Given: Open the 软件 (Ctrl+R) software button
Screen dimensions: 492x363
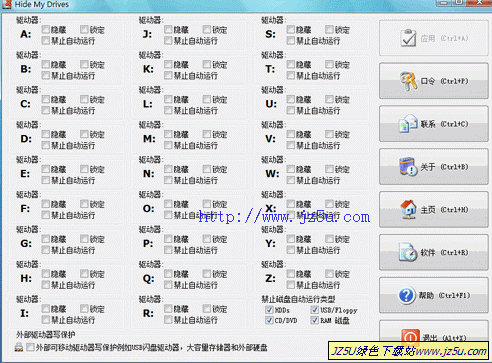Looking at the screenshot, I should pyautogui.click(x=434, y=252).
